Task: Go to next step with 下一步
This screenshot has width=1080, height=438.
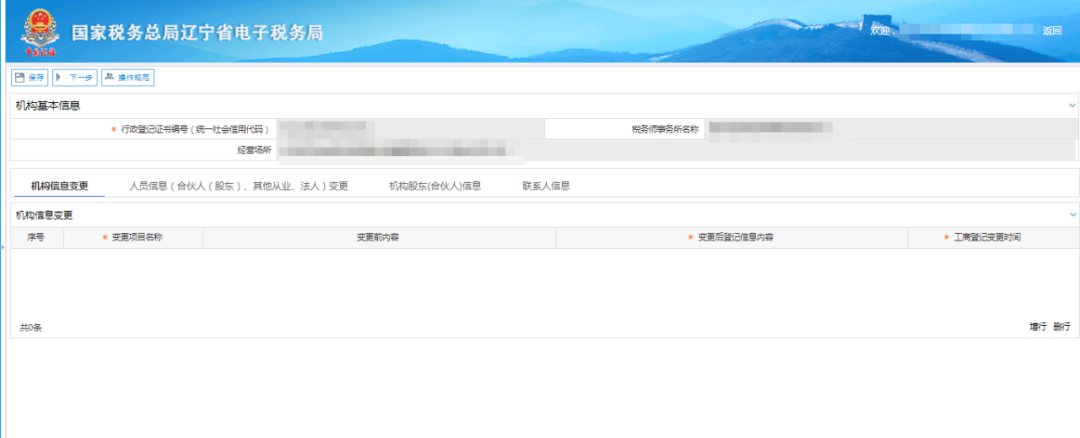Action: (x=74, y=78)
